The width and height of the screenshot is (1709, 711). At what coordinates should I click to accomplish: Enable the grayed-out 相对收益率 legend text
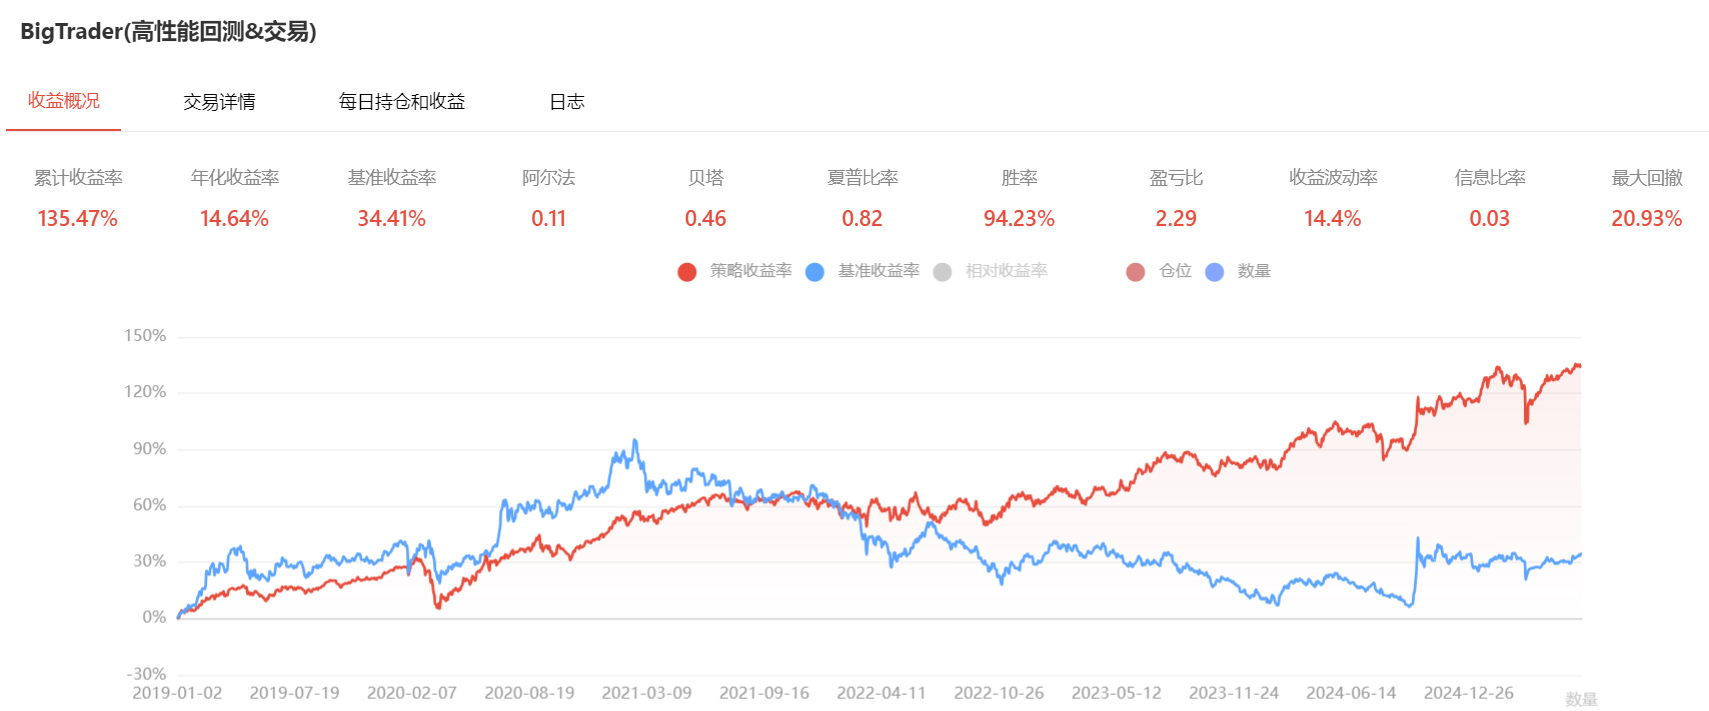tap(1006, 271)
